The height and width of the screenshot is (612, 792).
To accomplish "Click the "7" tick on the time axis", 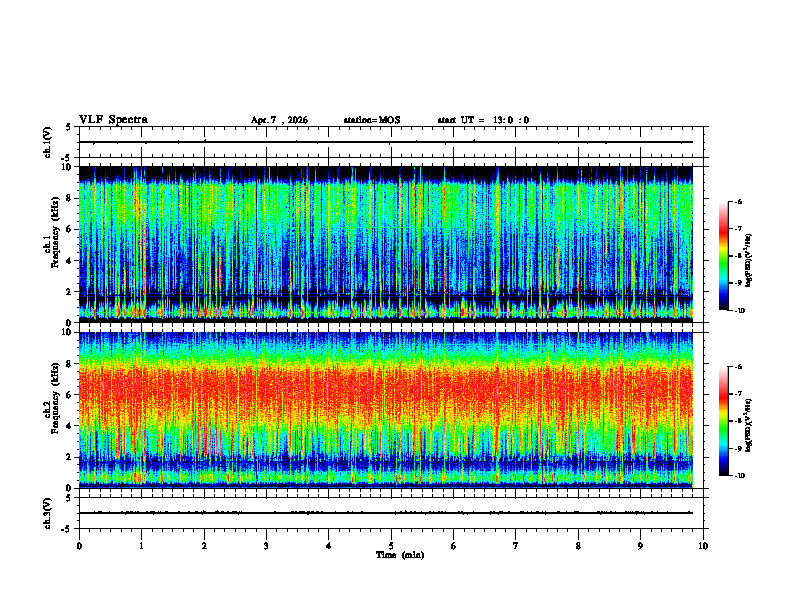I will point(516,546).
